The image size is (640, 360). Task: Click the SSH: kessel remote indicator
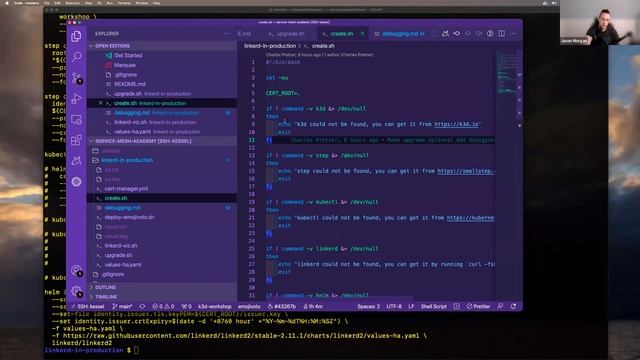coord(88,307)
